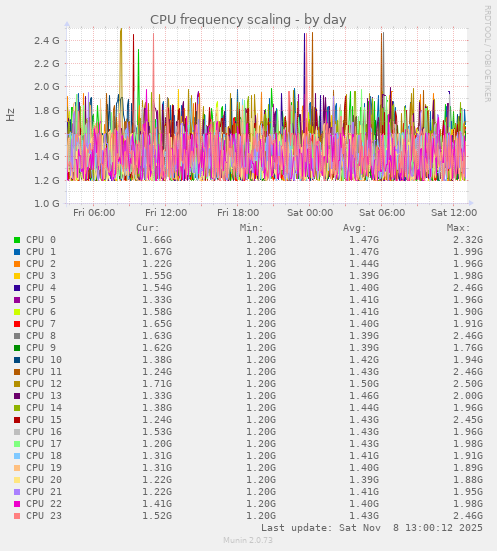Viewport: 497px width, 551px height.
Task: Click the 'Fri 06:00' time axis label
Action: coord(94,213)
